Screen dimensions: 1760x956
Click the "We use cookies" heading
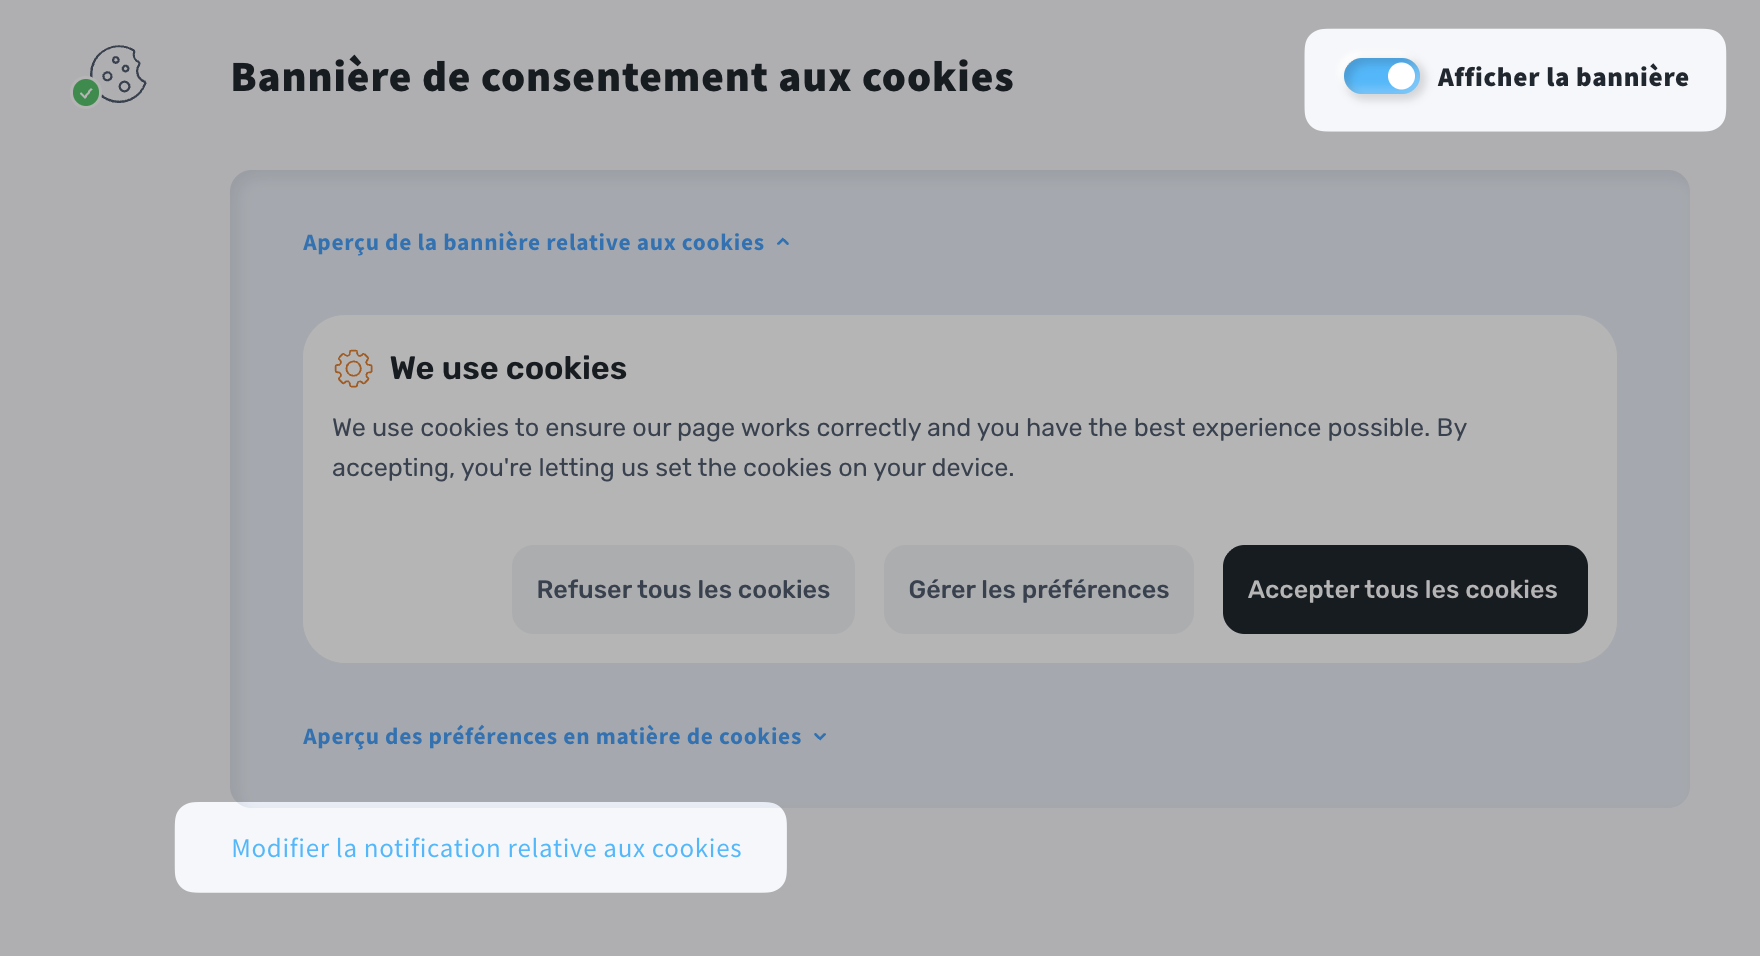[x=508, y=368]
